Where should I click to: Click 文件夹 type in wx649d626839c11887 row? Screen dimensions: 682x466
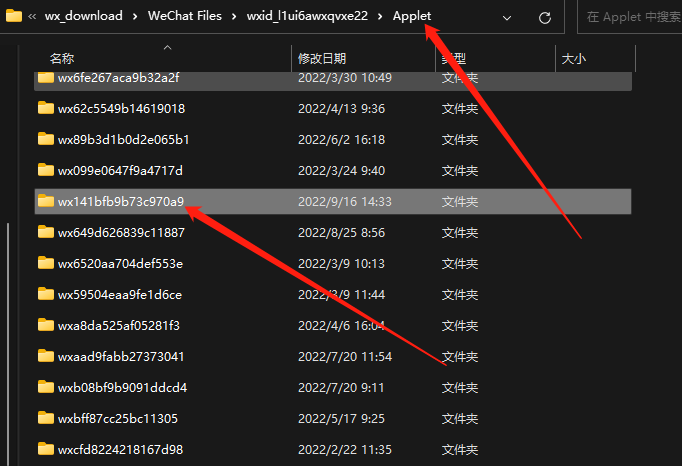(x=460, y=233)
